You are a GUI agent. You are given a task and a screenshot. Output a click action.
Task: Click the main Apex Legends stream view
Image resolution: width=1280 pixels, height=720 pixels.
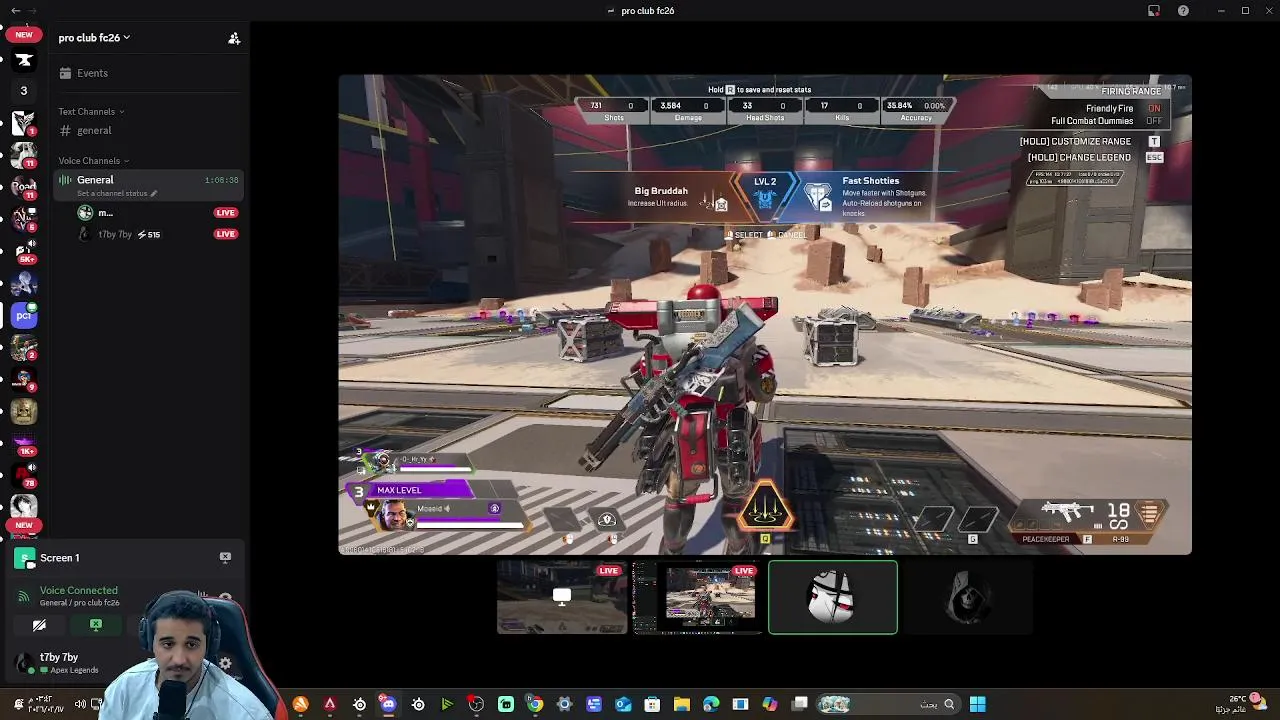[765, 314]
